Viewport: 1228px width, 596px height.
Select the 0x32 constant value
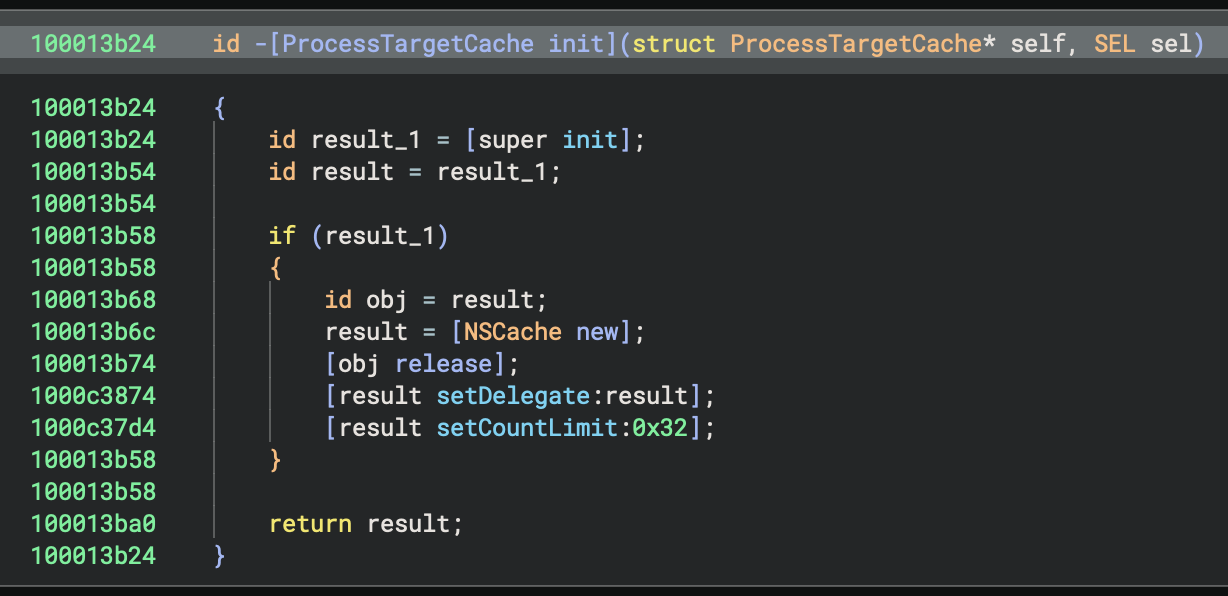661,428
